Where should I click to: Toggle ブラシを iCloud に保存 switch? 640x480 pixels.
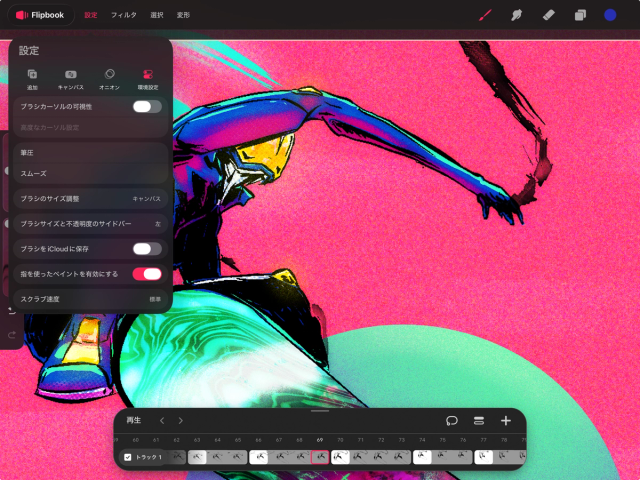(147, 249)
